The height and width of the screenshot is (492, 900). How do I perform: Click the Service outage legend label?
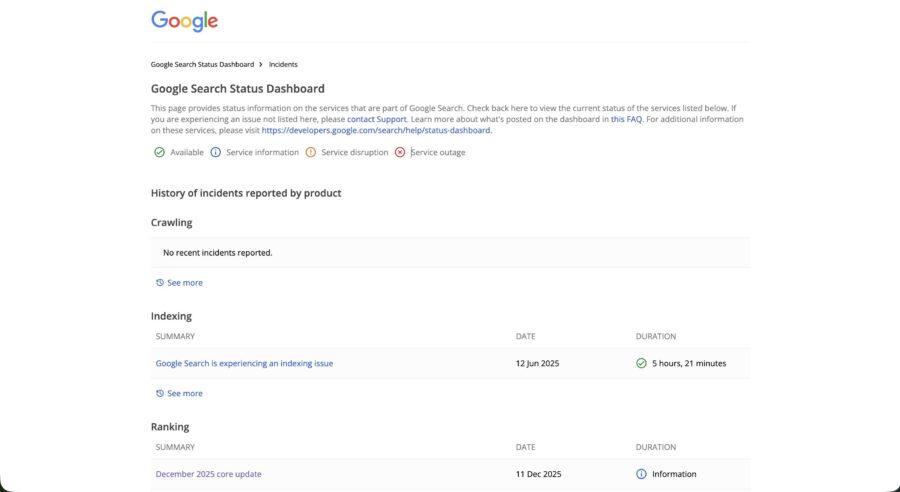click(x=438, y=152)
